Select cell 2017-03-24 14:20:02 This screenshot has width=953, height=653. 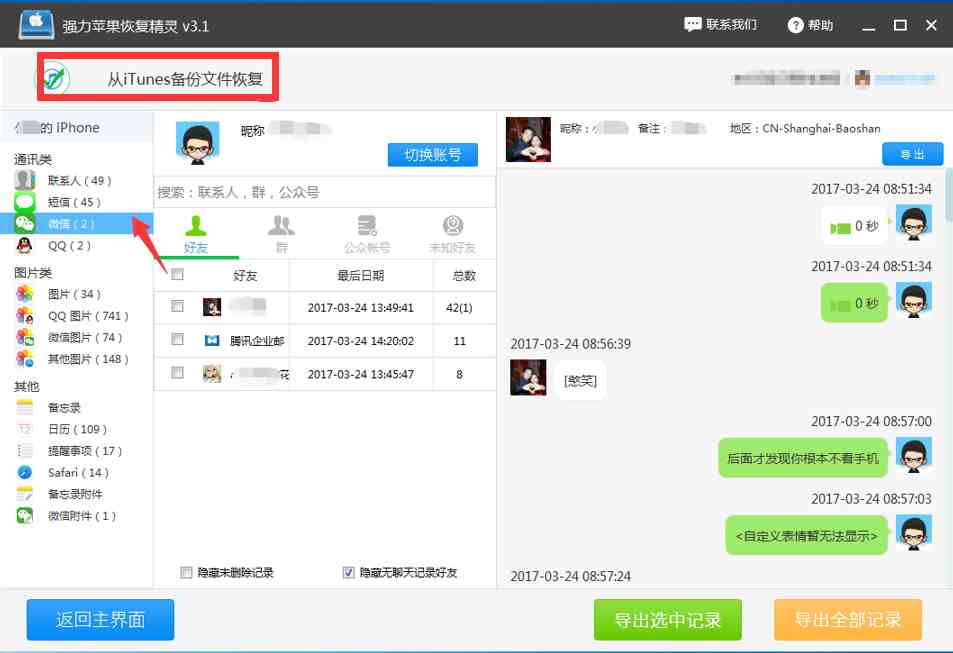(360, 341)
